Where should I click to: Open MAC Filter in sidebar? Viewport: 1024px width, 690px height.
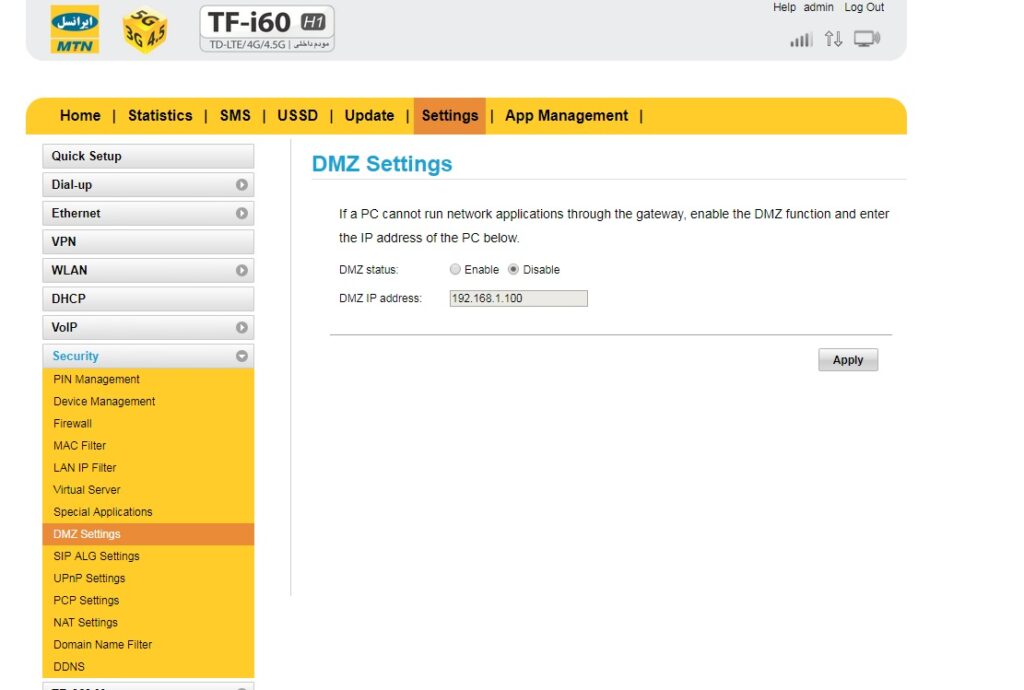[x=80, y=446]
